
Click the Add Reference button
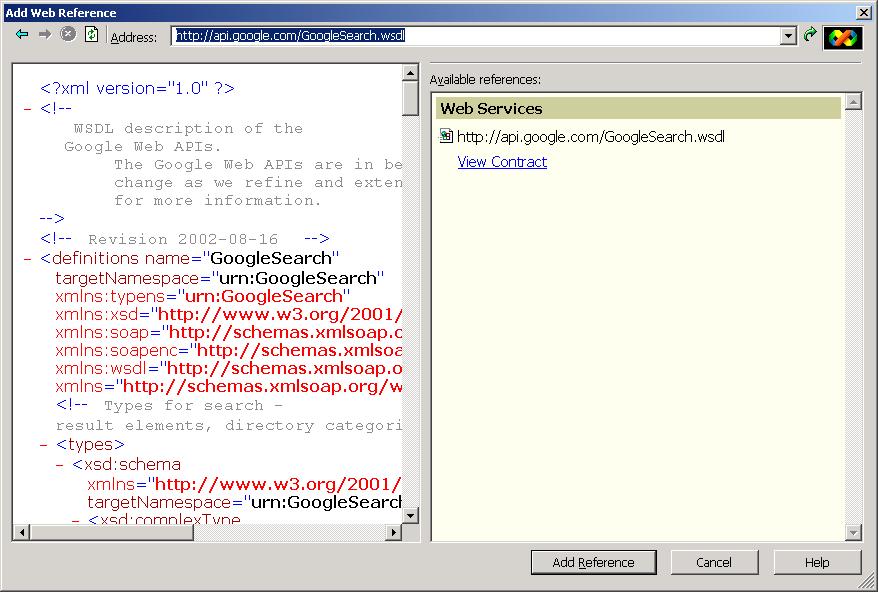(x=594, y=562)
